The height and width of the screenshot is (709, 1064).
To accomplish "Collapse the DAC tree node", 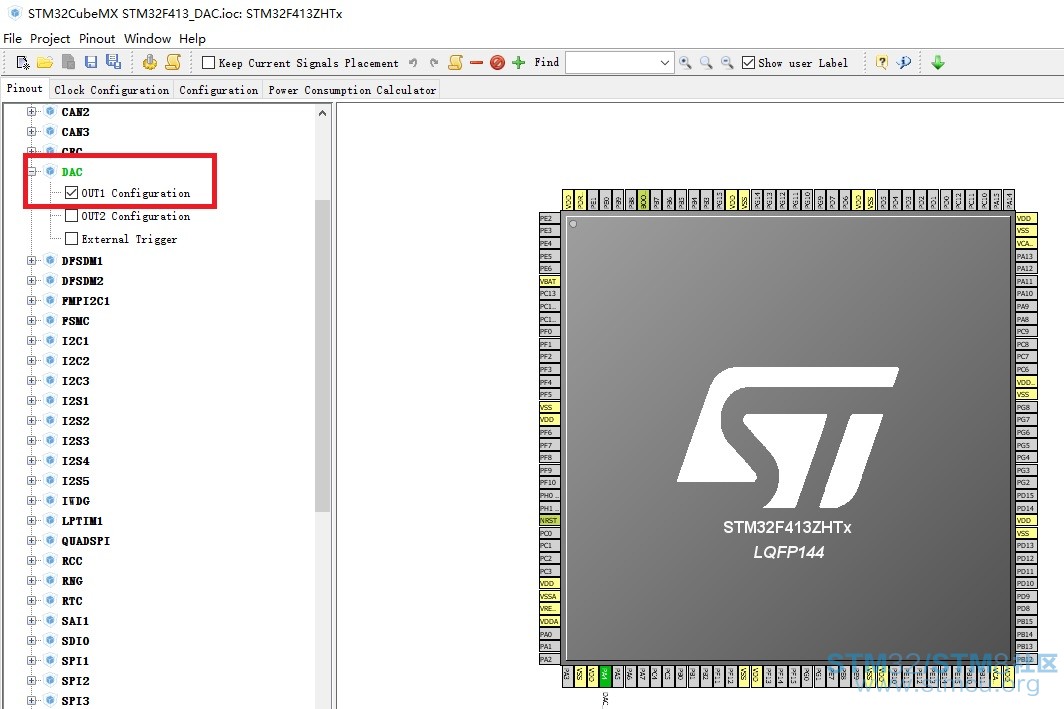I will pyautogui.click(x=31, y=172).
